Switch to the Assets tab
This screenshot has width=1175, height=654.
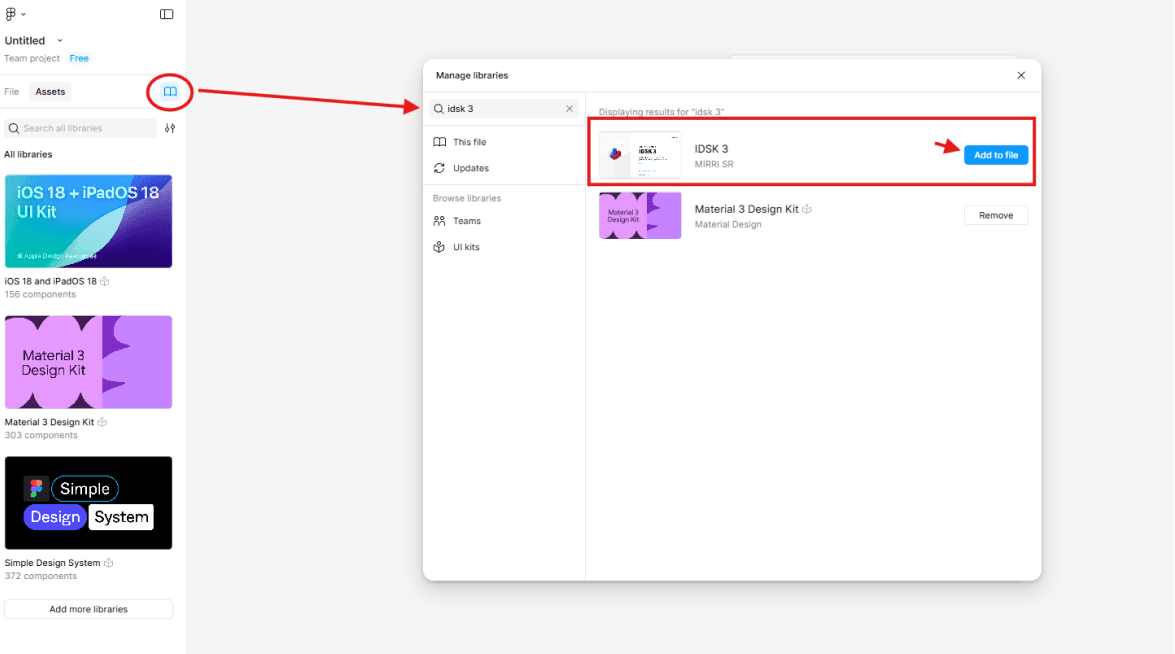[x=50, y=92]
